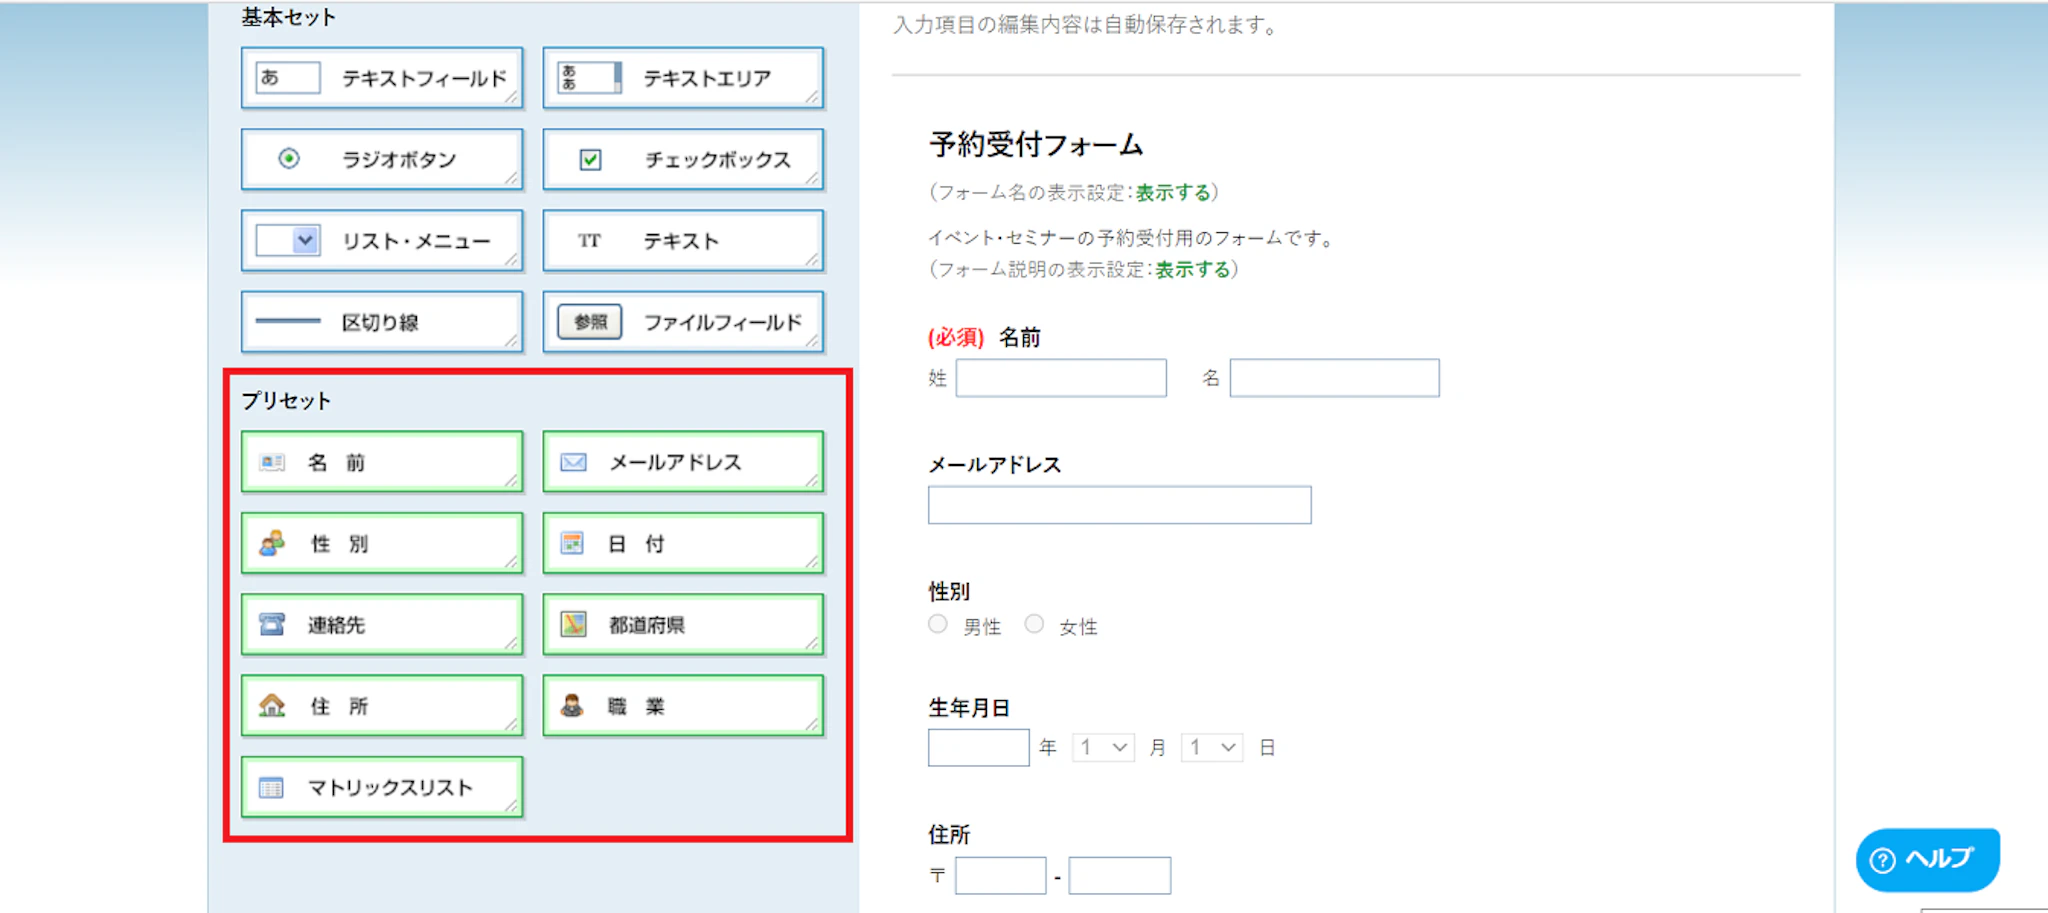The height and width of the screenshot is (913, 2048).
Task: Click the gender preset people icon
Action: pos(272,543)
